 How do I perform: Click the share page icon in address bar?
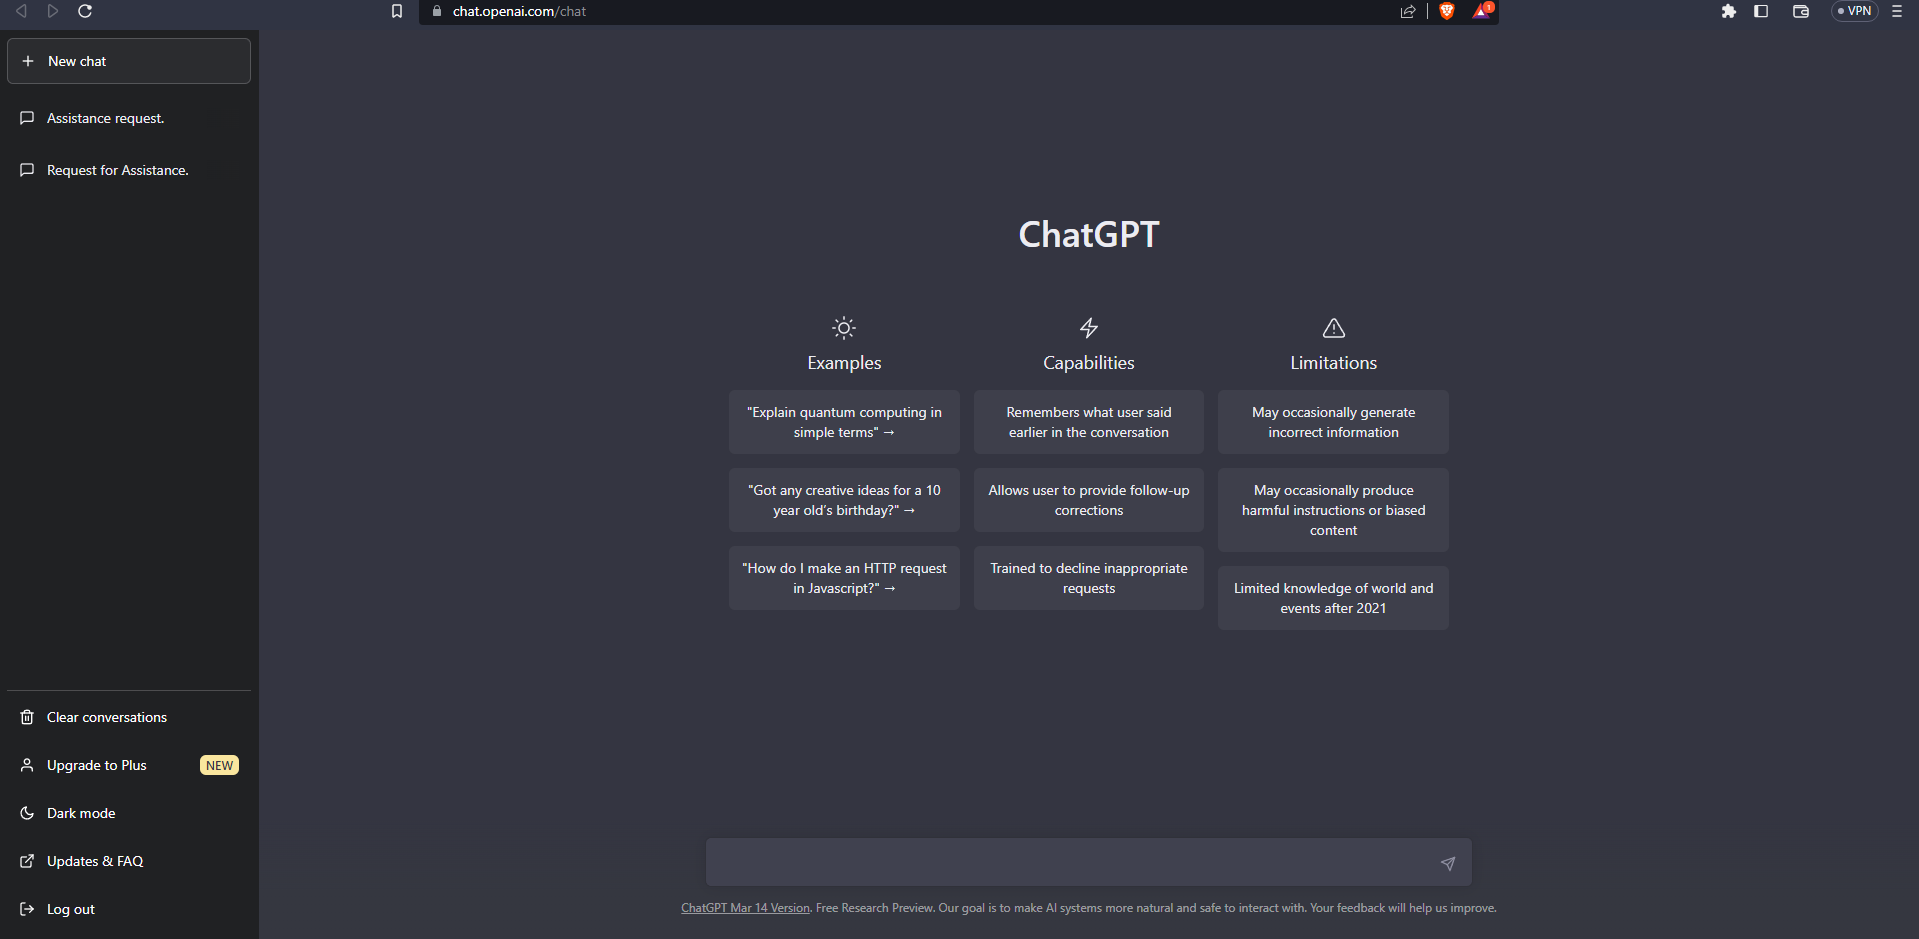(1408, 11)
